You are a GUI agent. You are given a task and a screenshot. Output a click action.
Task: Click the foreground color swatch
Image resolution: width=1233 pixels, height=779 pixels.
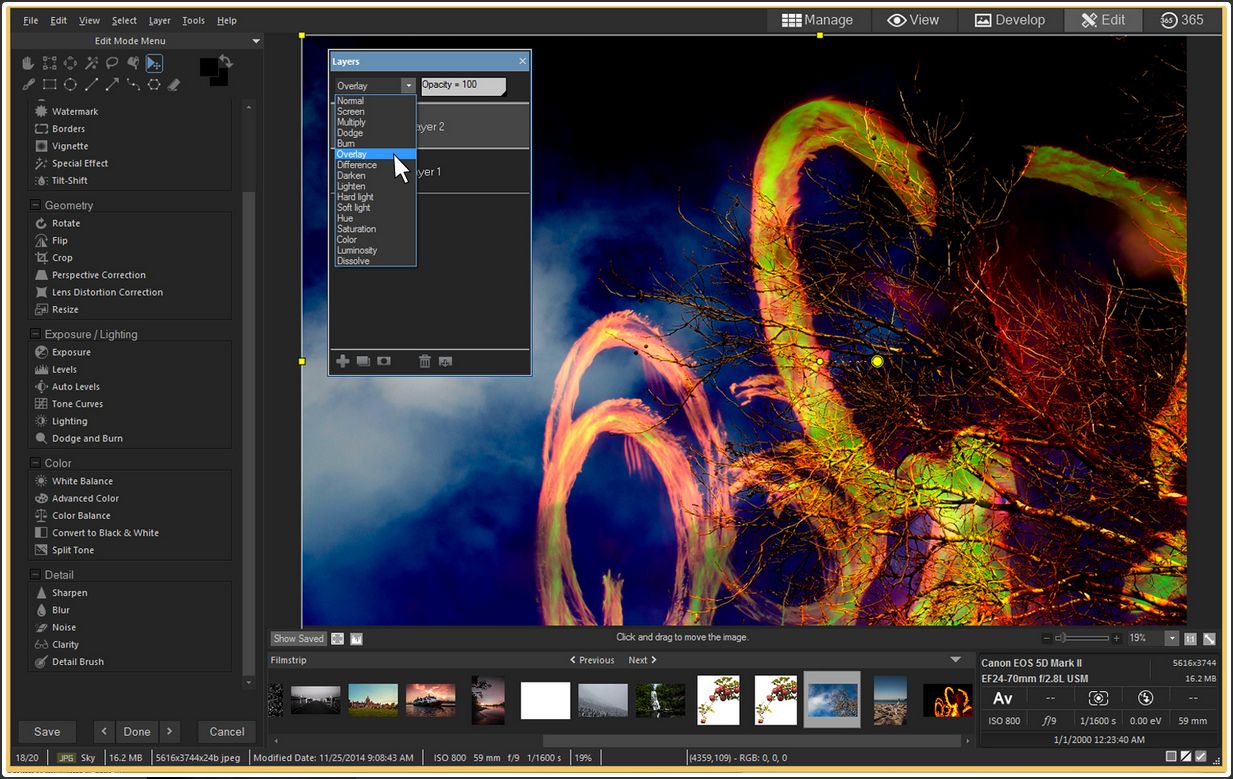[x=208, y=67]
